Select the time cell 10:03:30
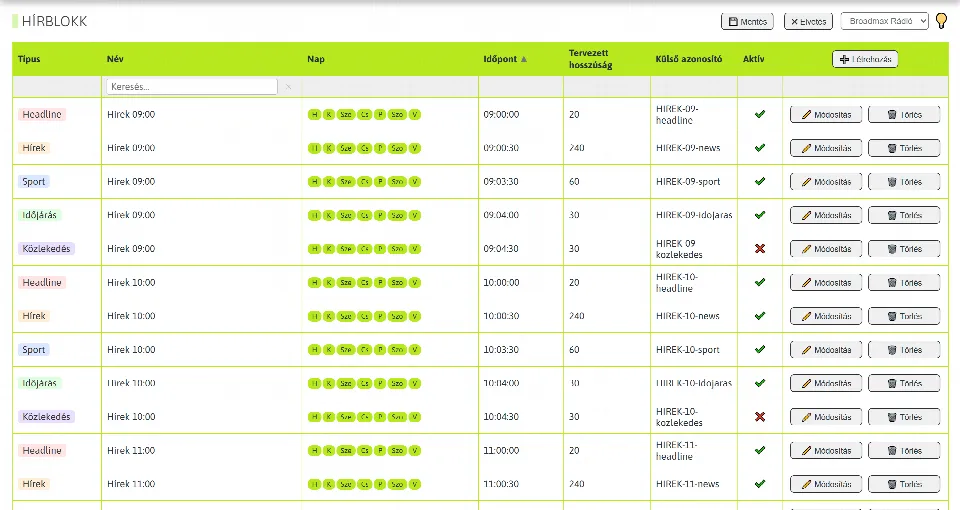 tap(501, 350)
